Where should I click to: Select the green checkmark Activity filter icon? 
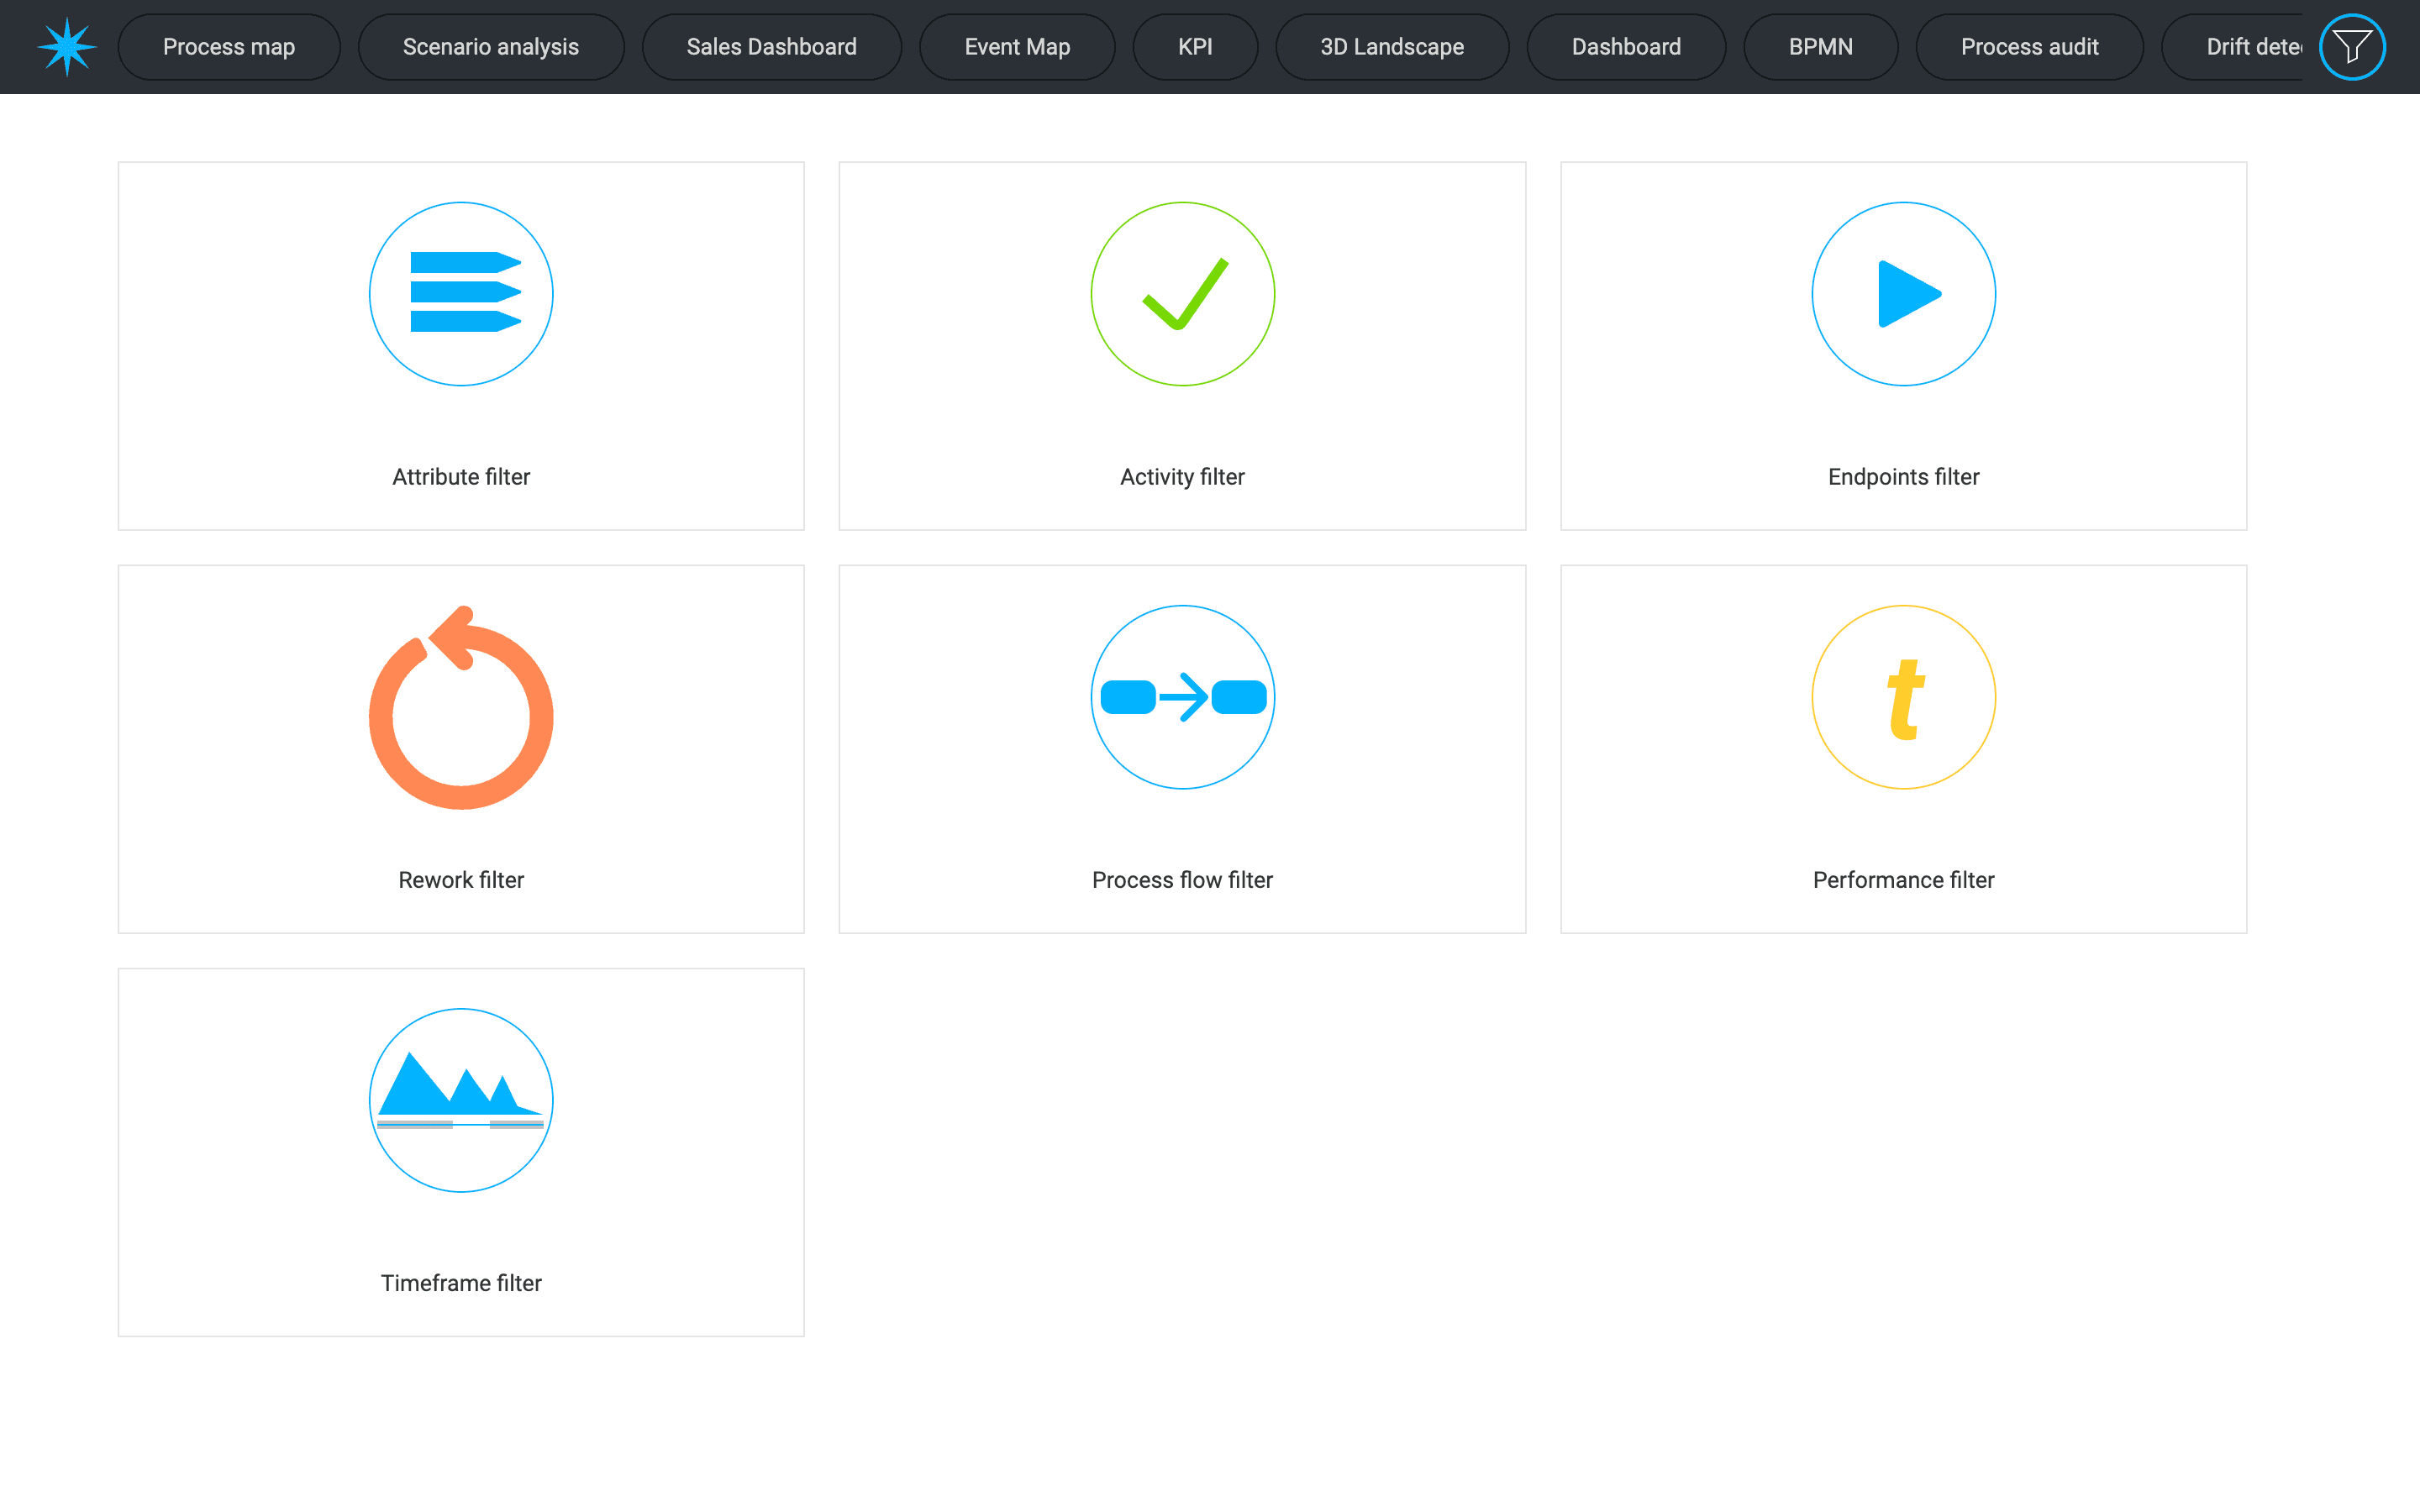tap(1182, 294)
